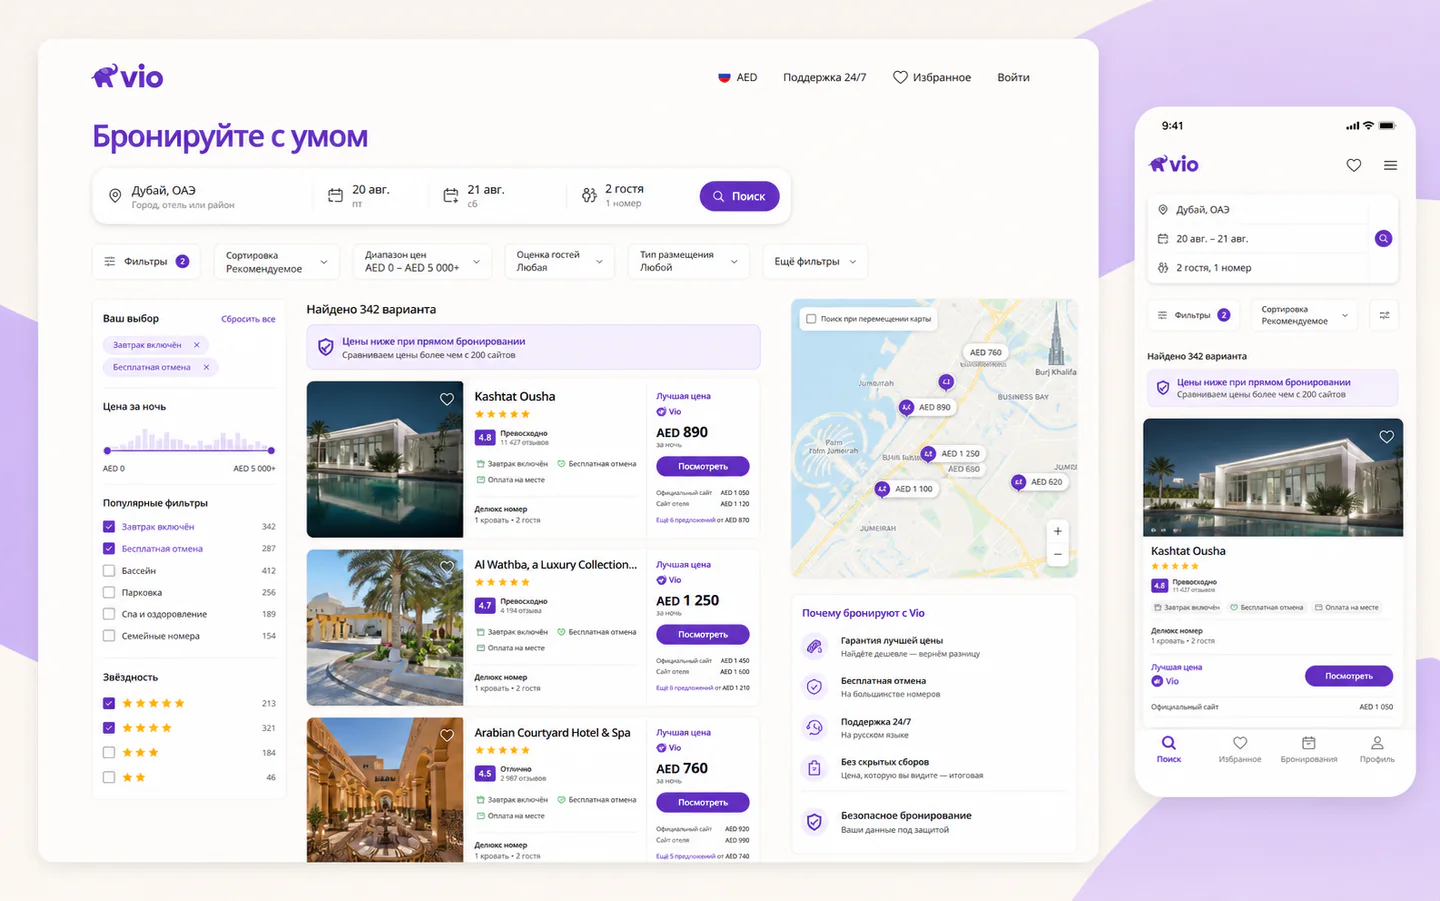
Task: Switch to mobile Бронирования tab
Action: point(1309,750)
